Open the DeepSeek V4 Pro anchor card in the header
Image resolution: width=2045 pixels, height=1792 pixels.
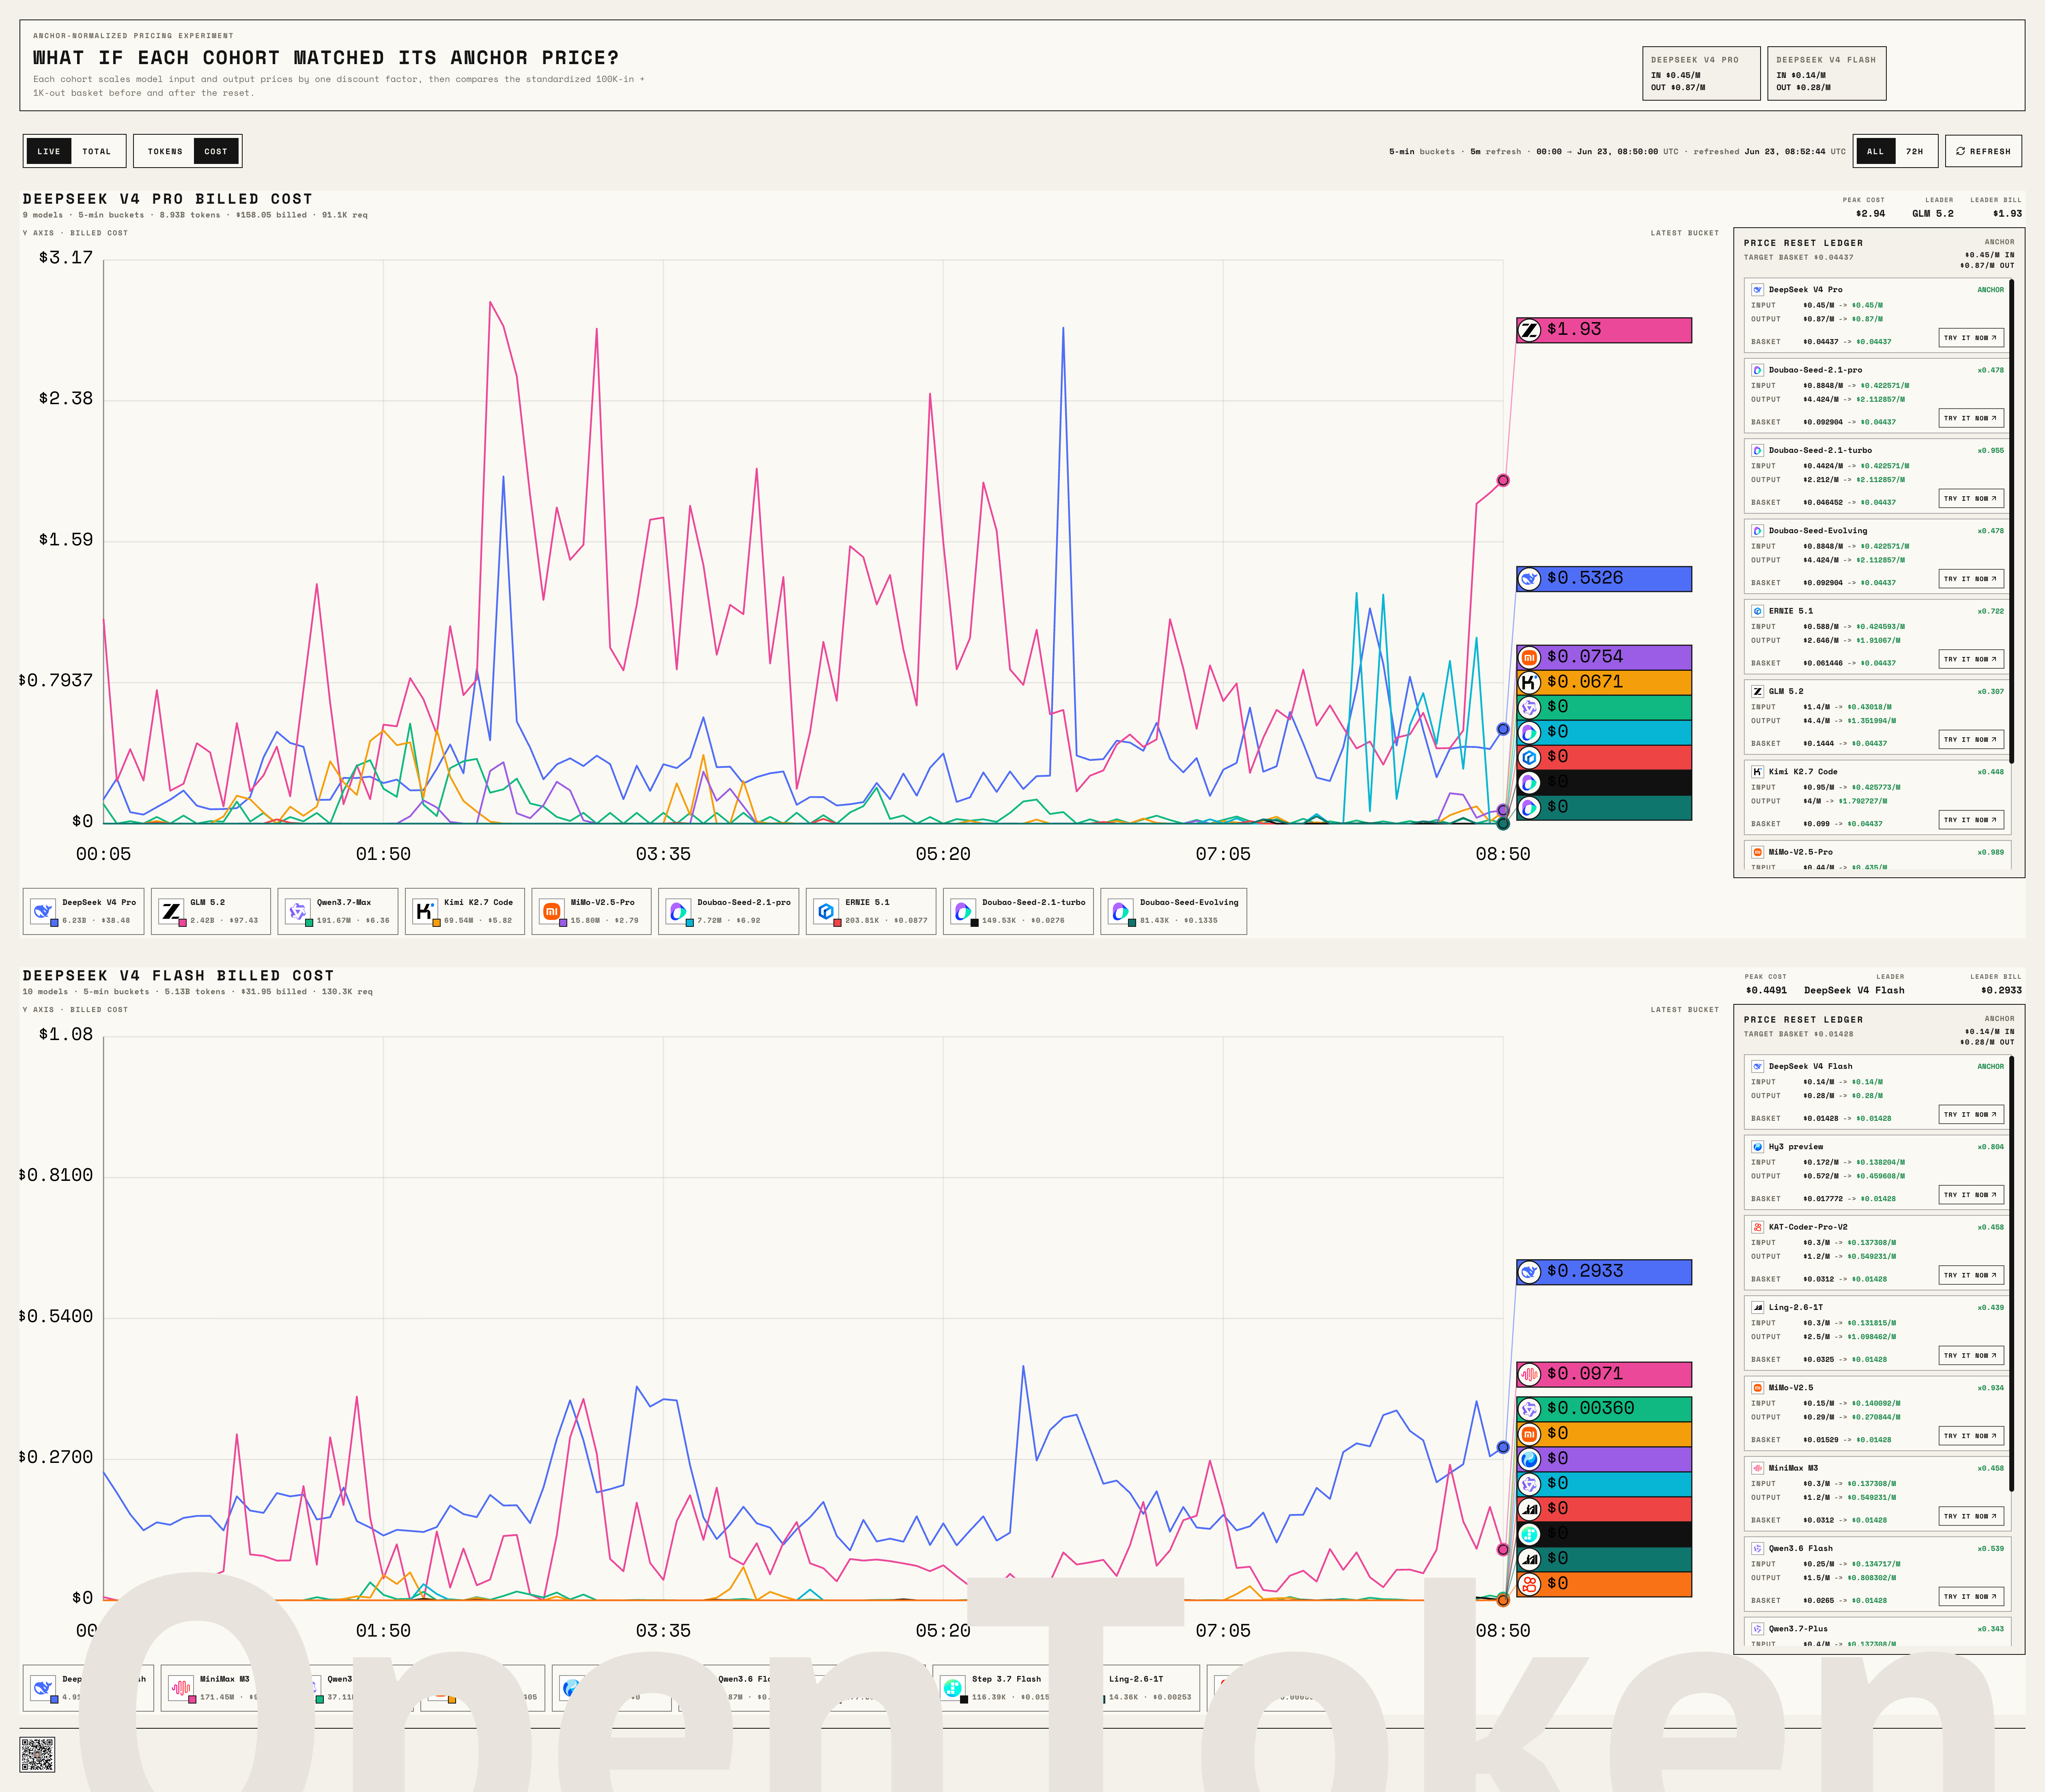[x=1701, y=73]
